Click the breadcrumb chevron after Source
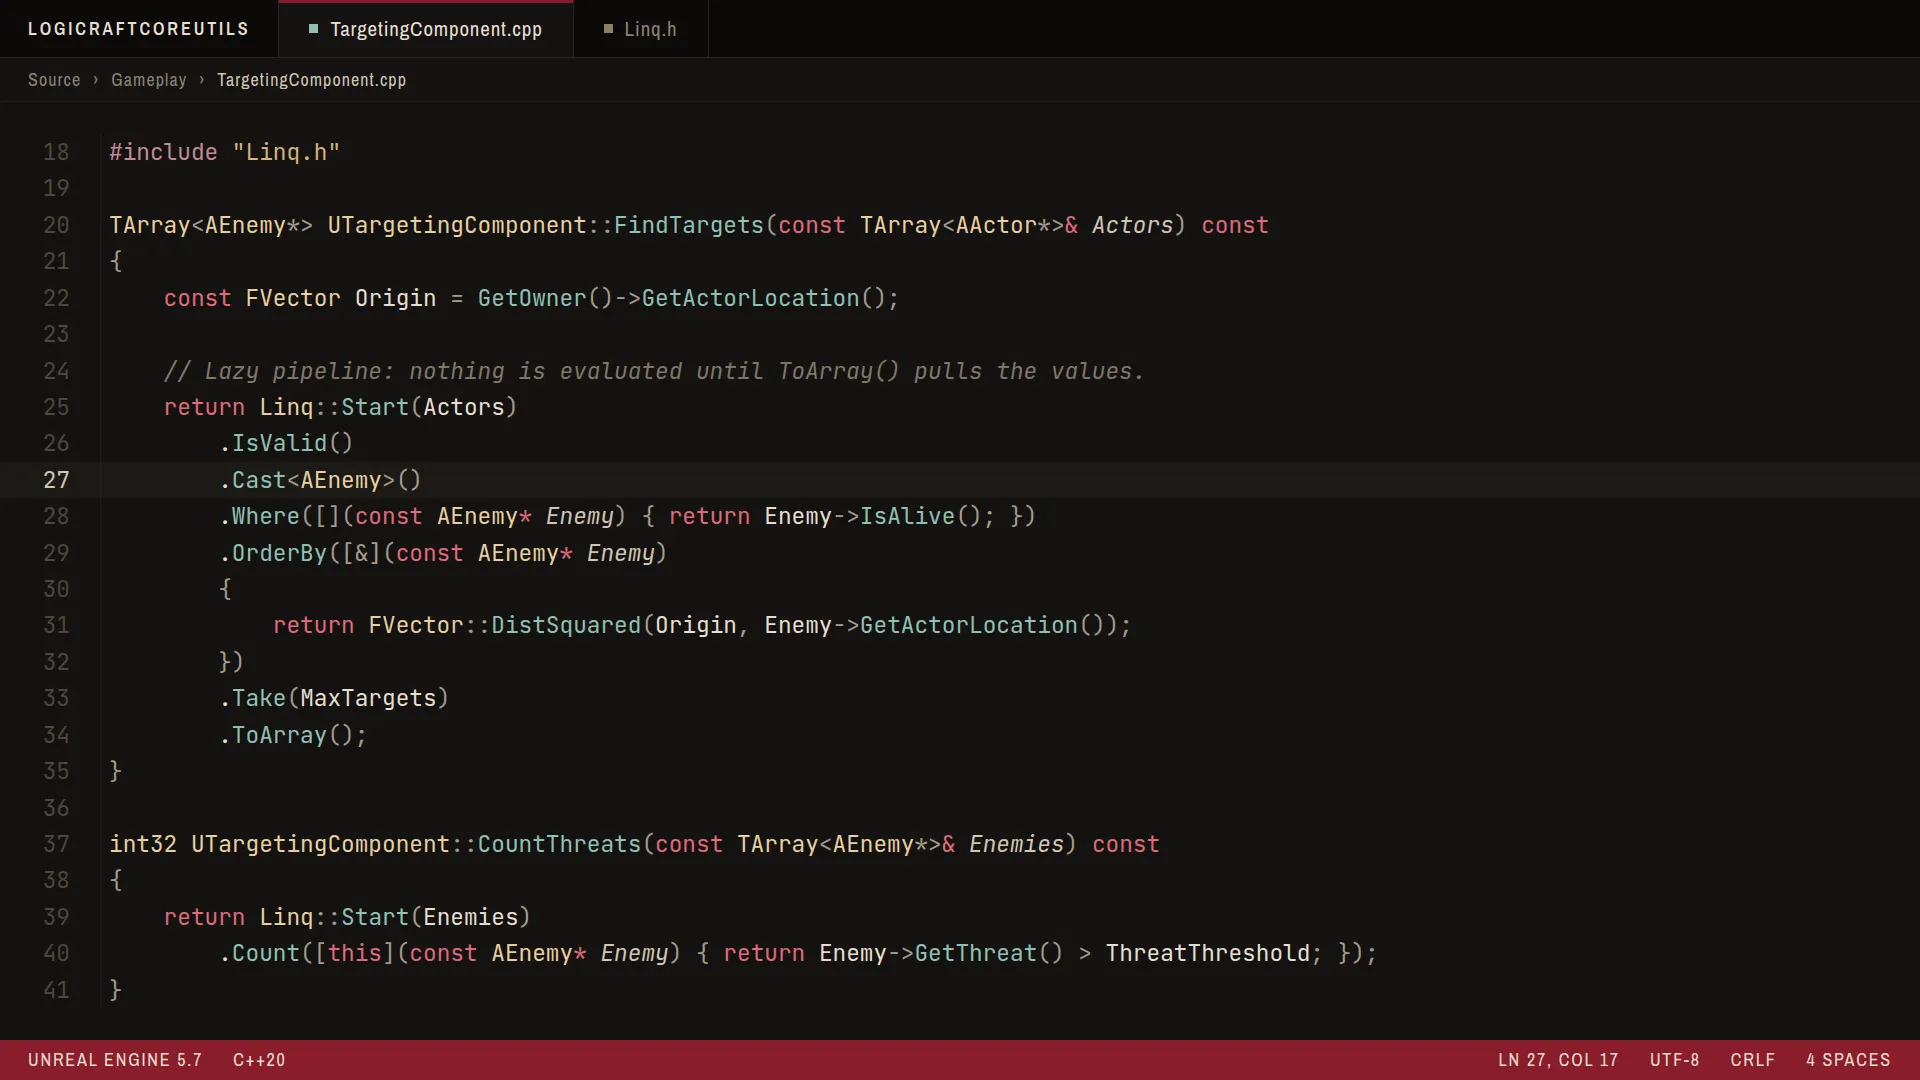This screenshot has height=1080, width=1920. 96,80
